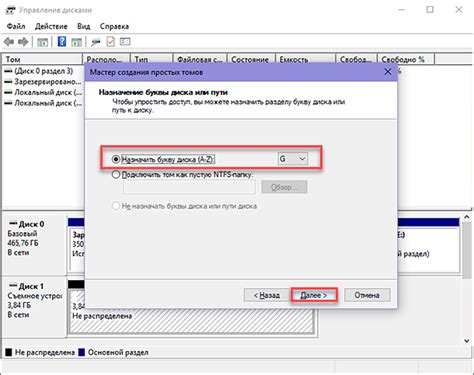
Task: Click the properties checkmark toolbar icon
Action: [111, 42]
